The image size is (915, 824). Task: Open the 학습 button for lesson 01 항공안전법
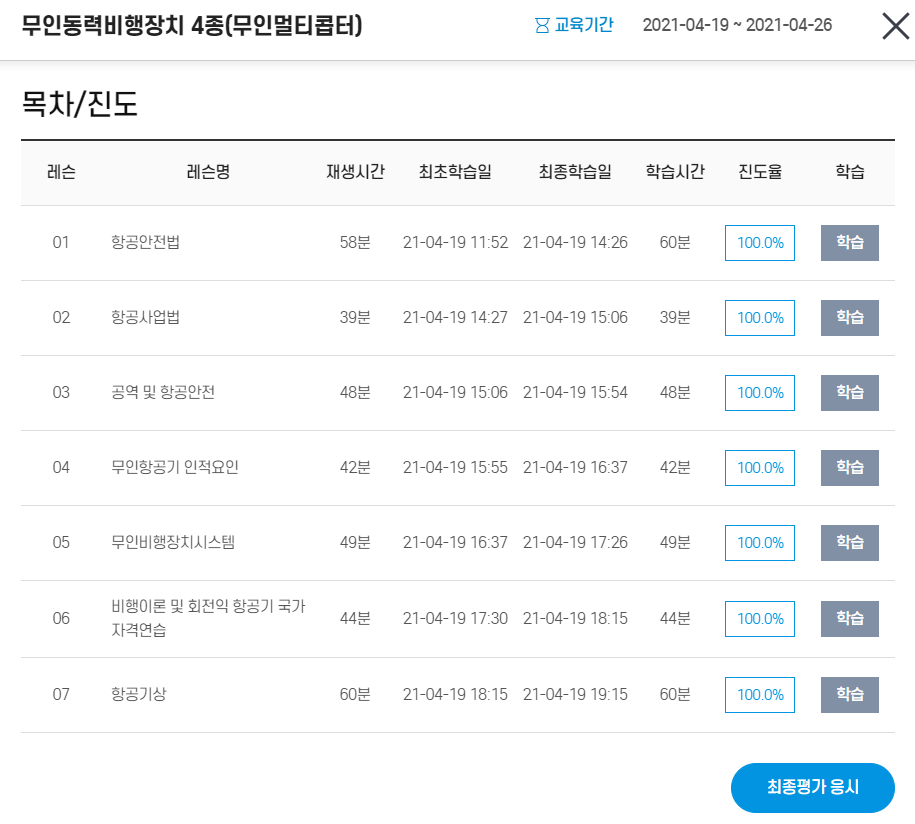click(850, 243)
